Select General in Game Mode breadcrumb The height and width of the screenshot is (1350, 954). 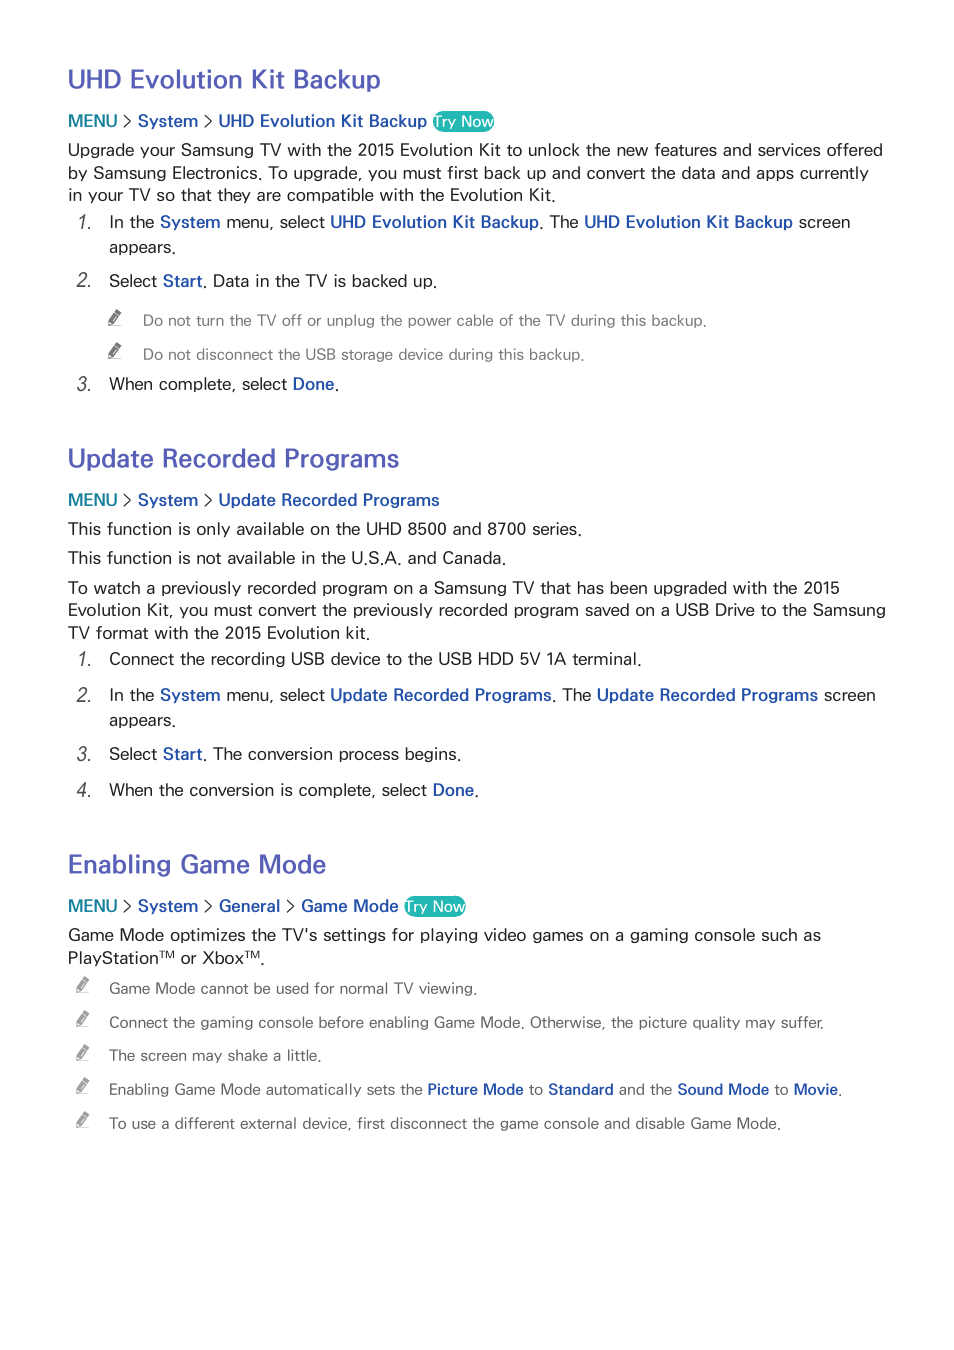250,906
